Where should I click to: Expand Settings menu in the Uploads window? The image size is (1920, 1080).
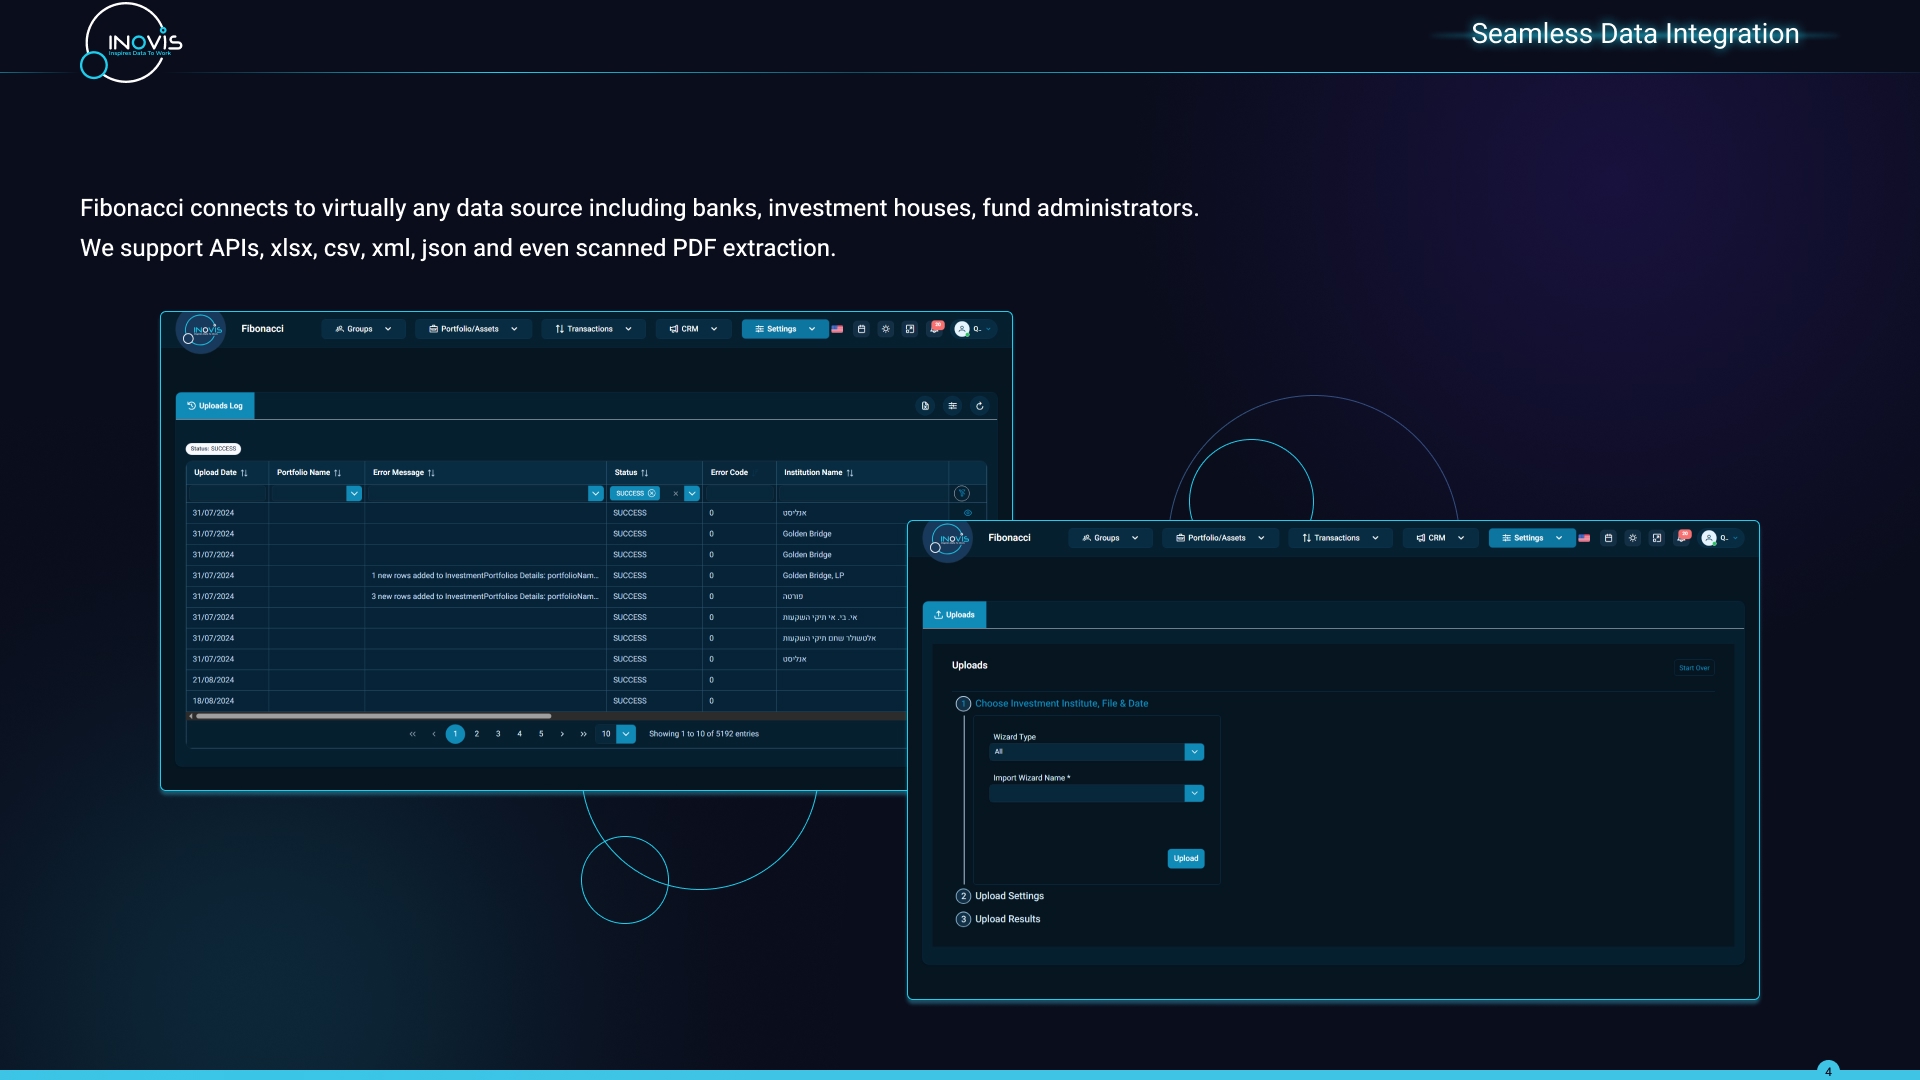tap(1532, 538)
